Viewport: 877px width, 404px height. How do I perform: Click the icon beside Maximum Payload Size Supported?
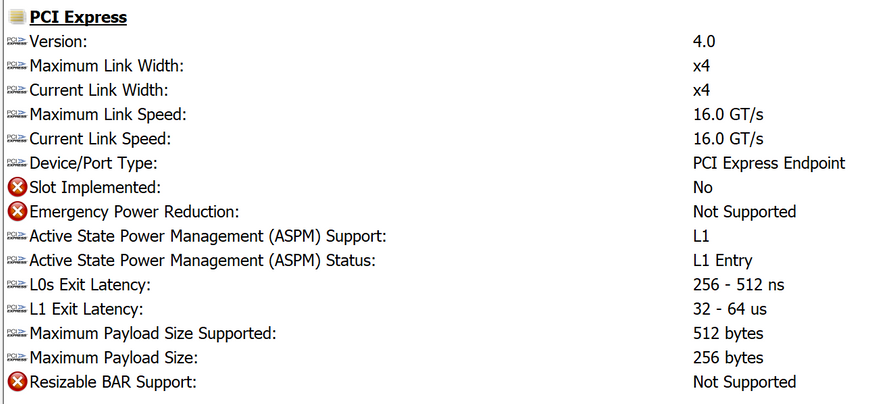pyautogui.click(x=16, y=333)
